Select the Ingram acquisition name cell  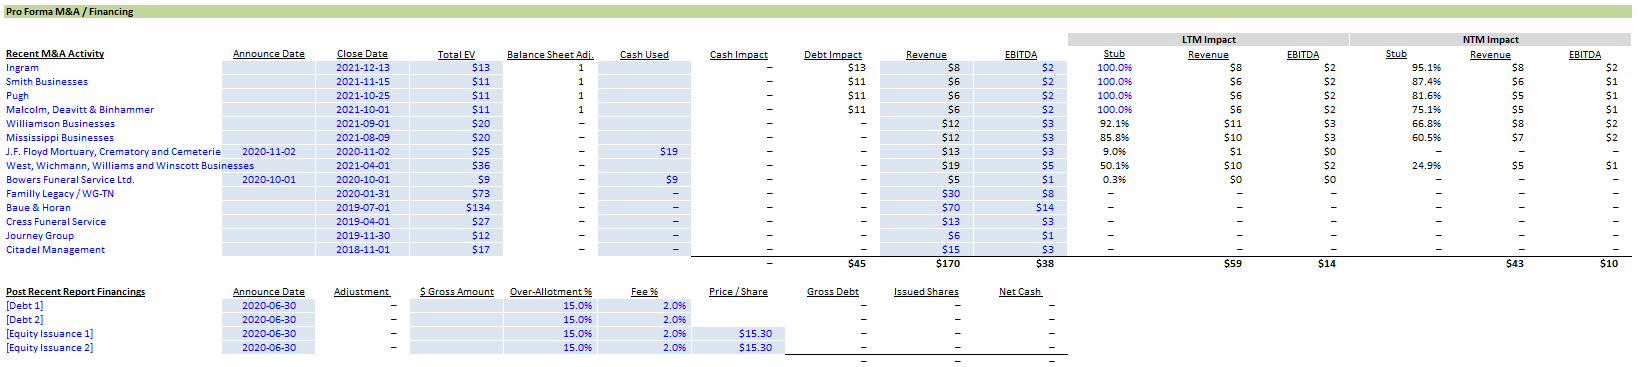point(23,68)
